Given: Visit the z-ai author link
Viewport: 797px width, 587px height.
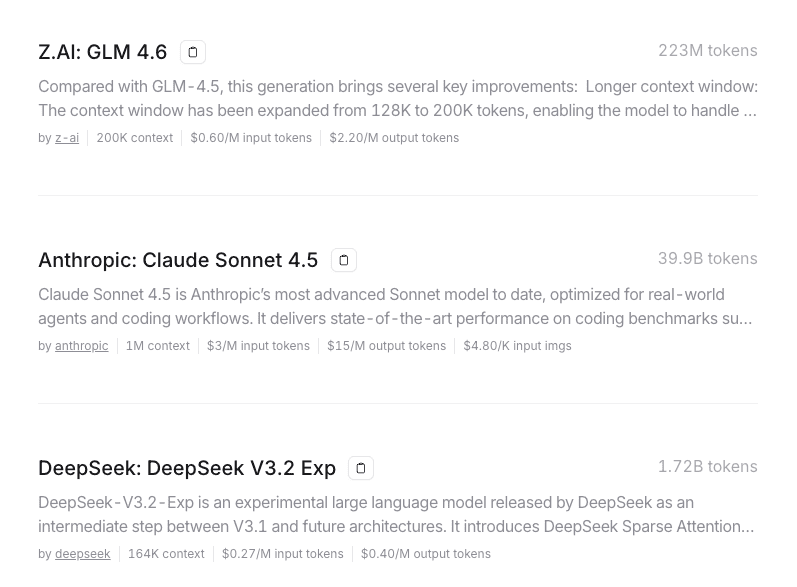Looking at the screenshot, I should [67, 138].
